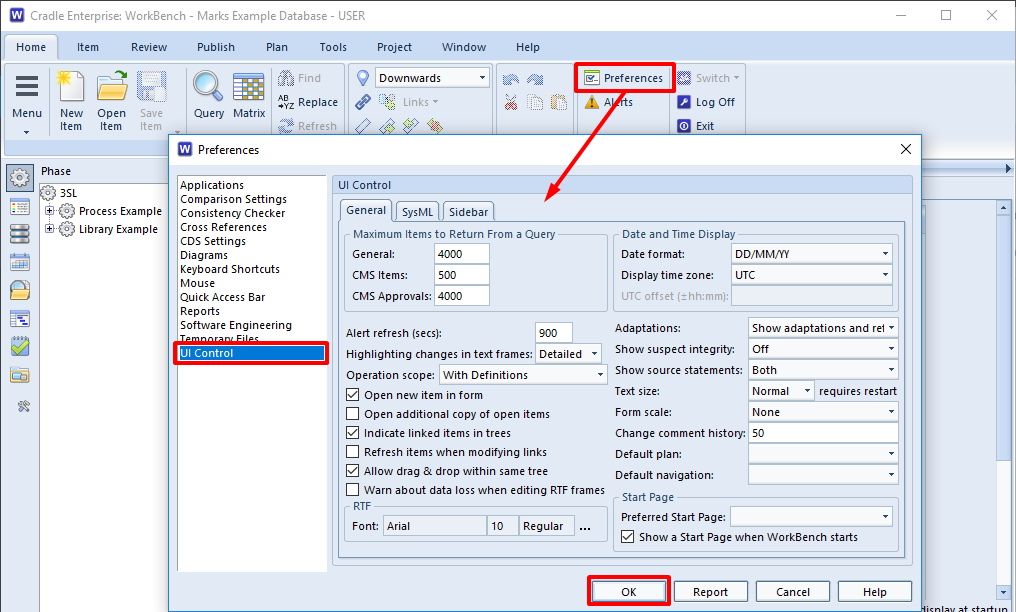Open the Alerts warning icon
Screen dimensions: 1016x612
pyautogui.click(x=592, y=102)
